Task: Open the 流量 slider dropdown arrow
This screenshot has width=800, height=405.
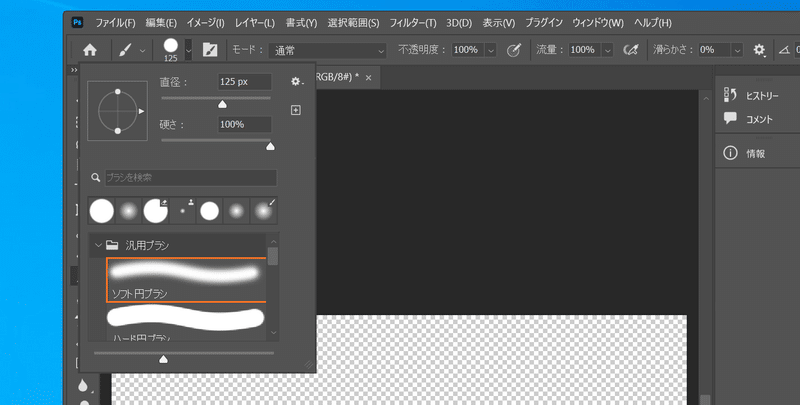Action: (607, 50)
